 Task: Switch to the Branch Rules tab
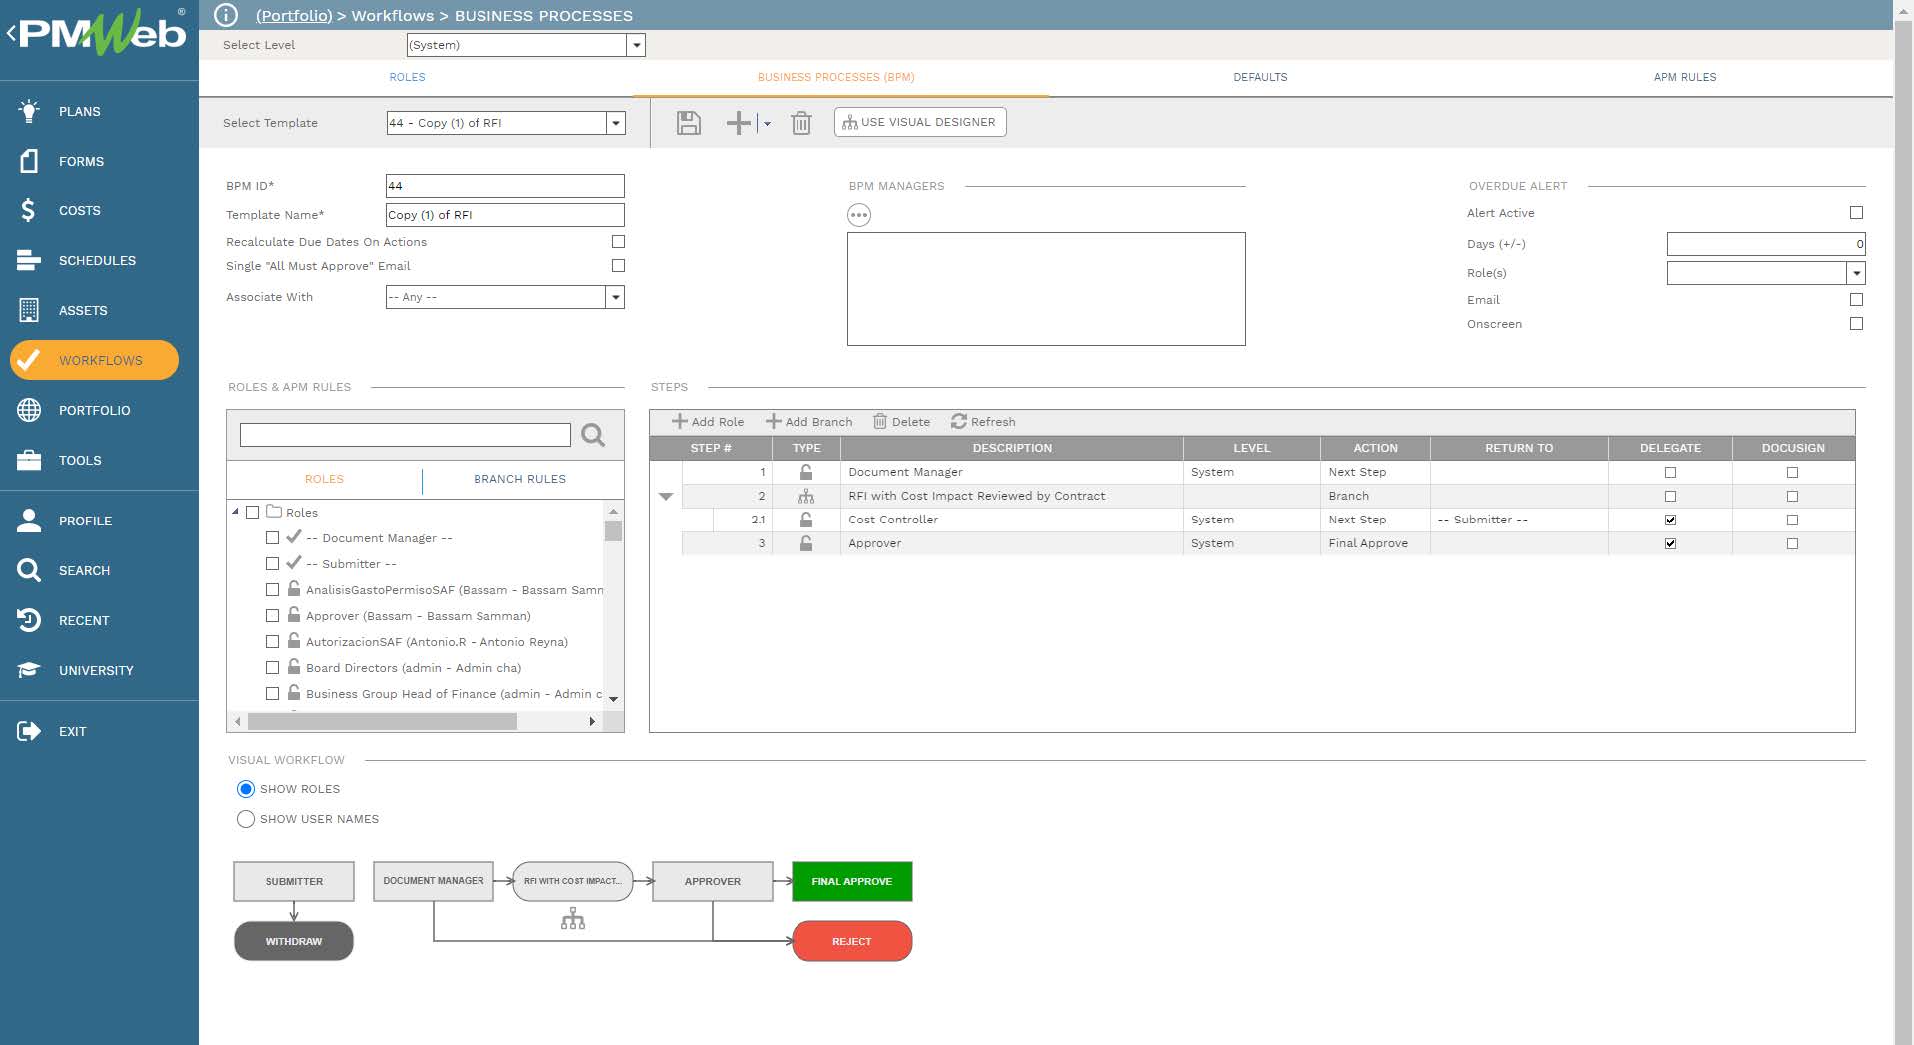coord(519,479)
